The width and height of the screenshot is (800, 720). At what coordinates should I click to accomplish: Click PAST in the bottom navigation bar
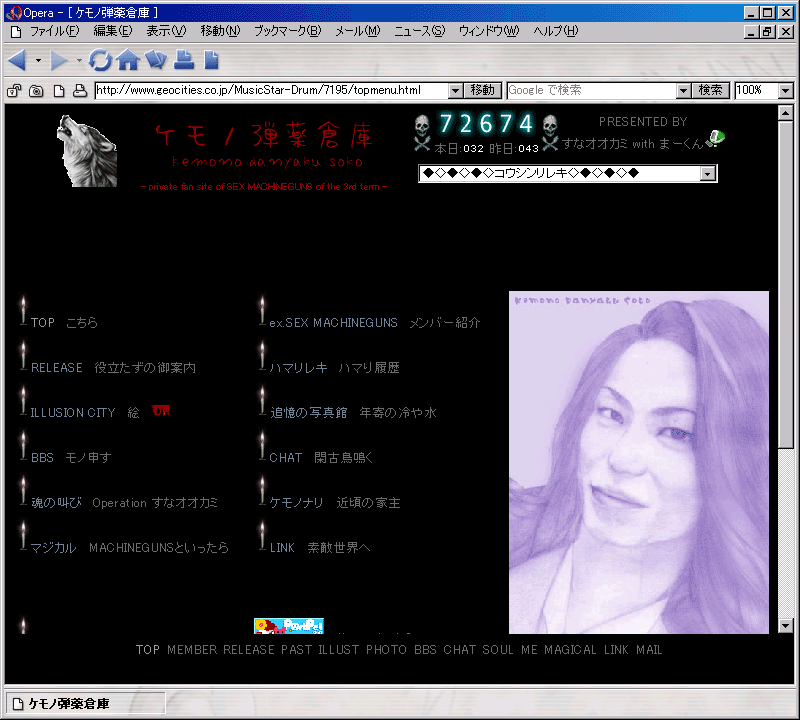(296, 650)
